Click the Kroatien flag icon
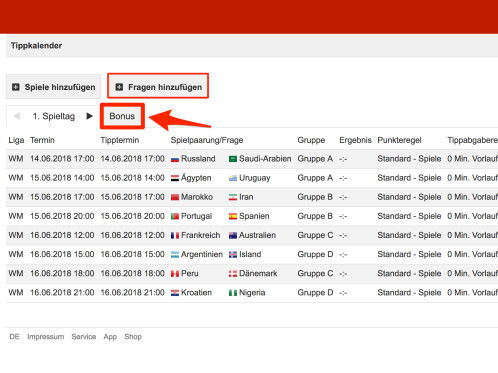498x373 pixels. click(x=175, y=293)
